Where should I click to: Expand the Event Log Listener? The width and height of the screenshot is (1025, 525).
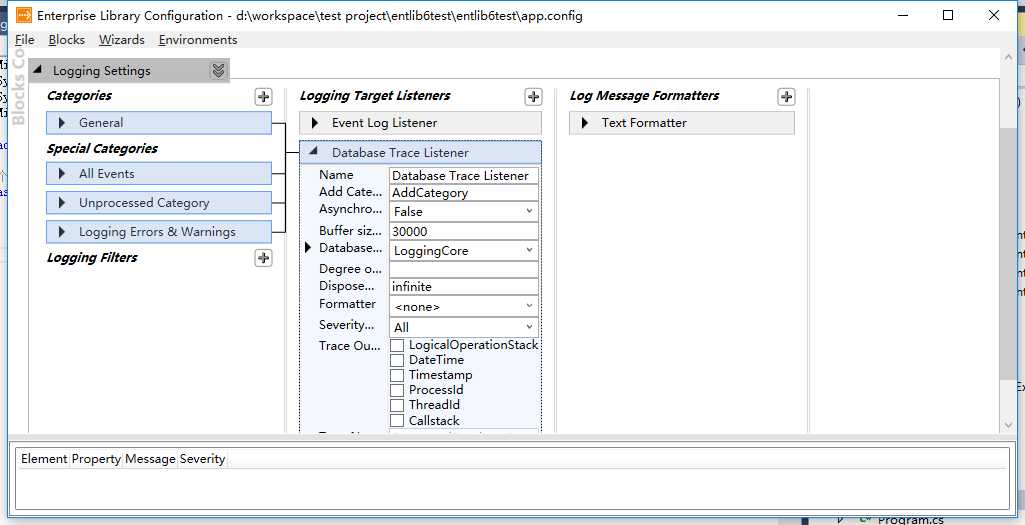(315, 122)
